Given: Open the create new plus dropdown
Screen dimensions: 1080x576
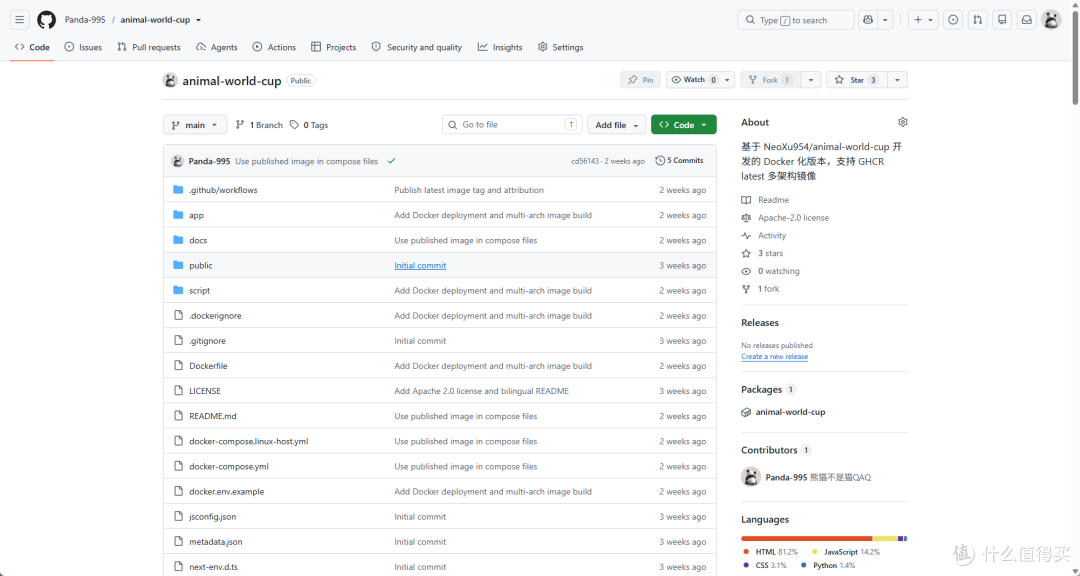Looking at the screenshot, I should pyautogui.click(x=923, y=20).
